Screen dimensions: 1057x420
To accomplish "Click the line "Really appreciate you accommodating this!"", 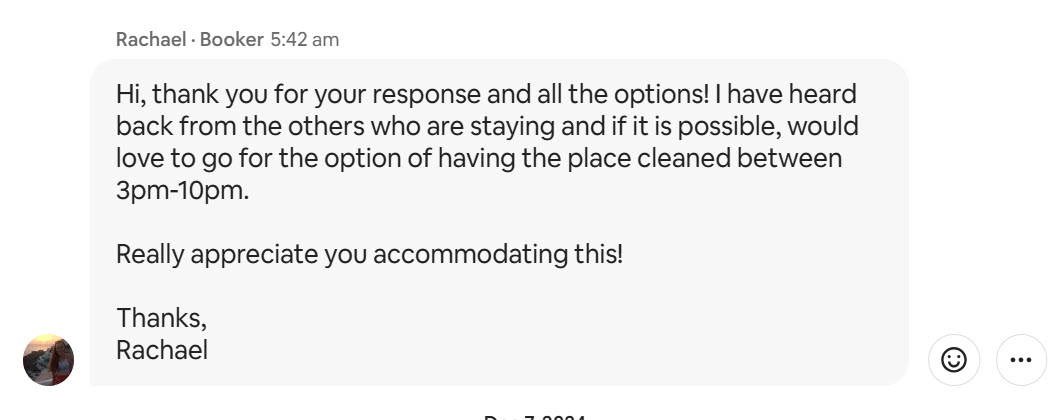I will pos(369,254).
